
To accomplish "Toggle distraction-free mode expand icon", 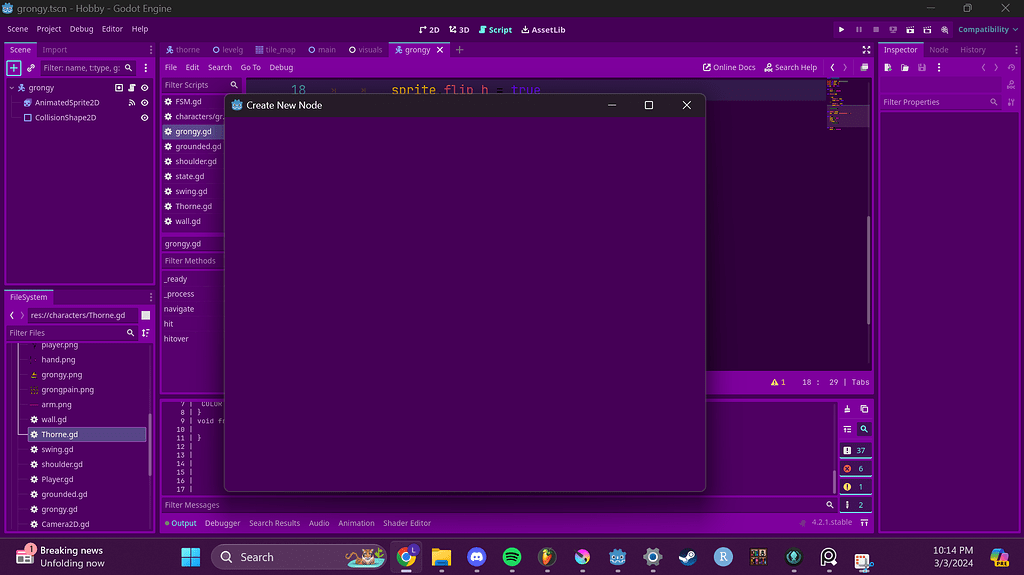I will click(866, 50).
